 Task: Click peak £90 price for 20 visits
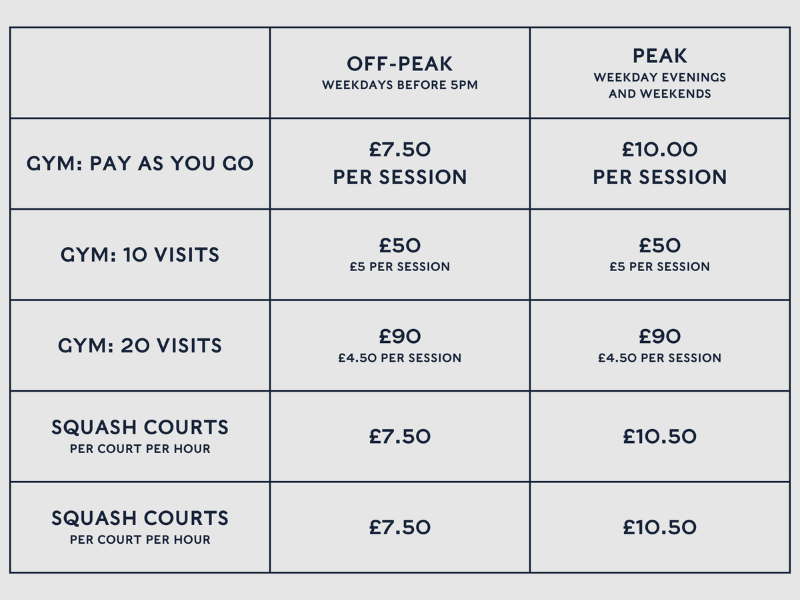(x=660, y=336)
